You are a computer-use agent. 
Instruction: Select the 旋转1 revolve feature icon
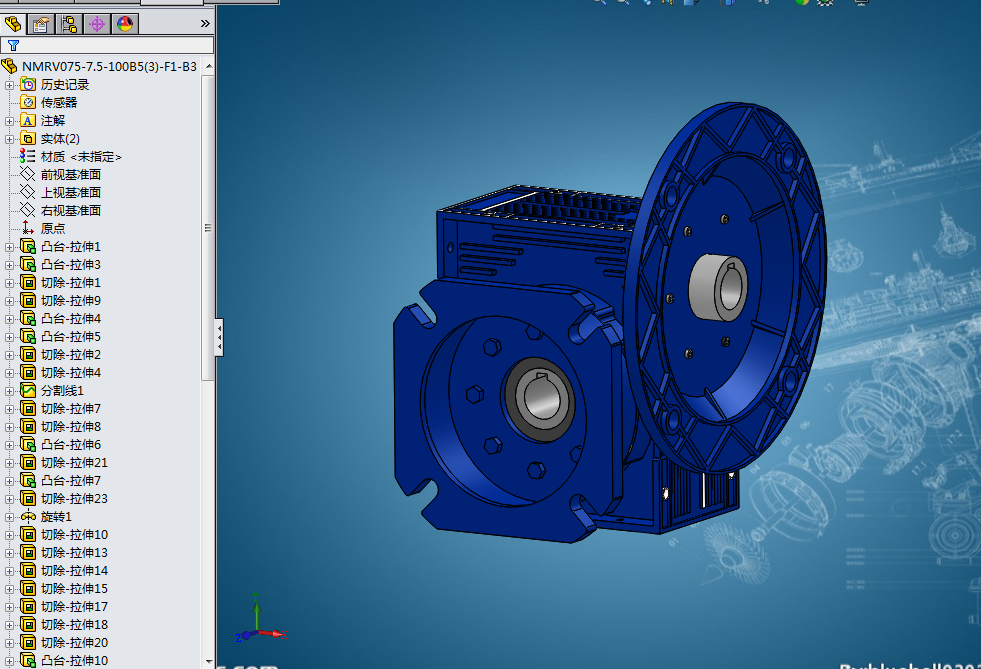point(28,516)
